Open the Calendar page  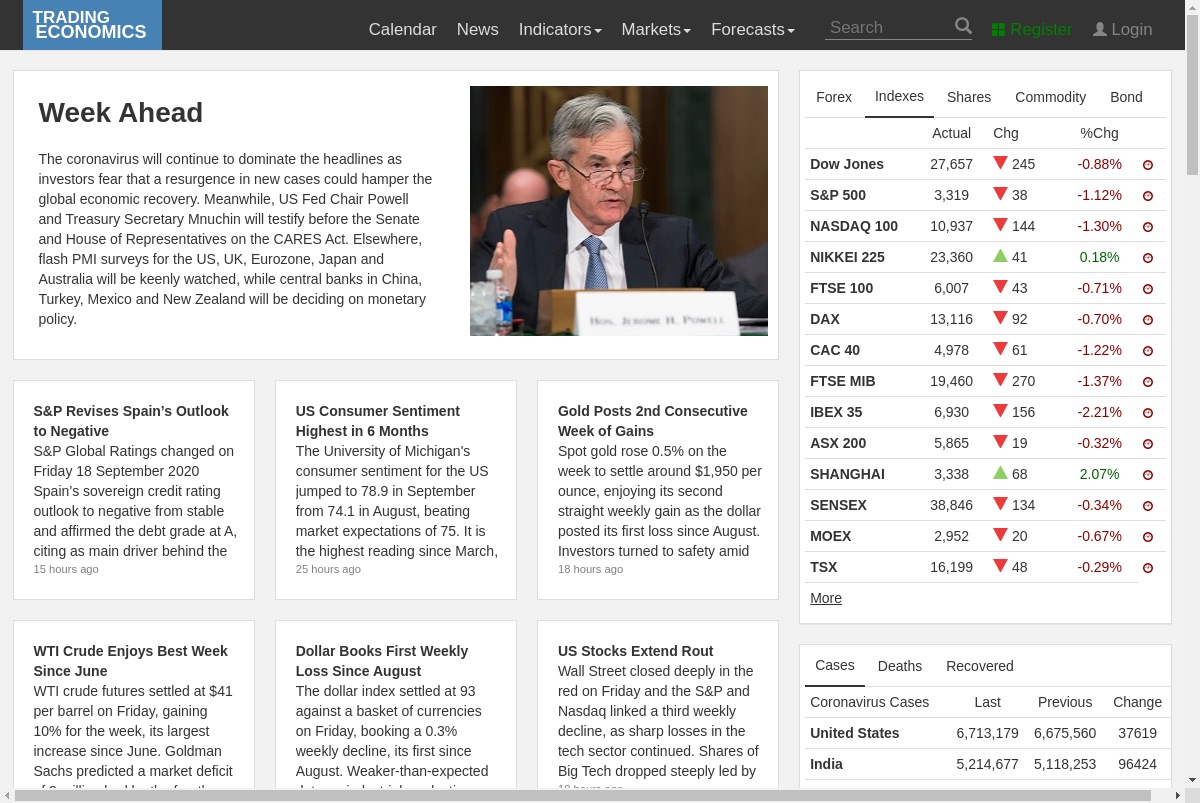point(403,30)
